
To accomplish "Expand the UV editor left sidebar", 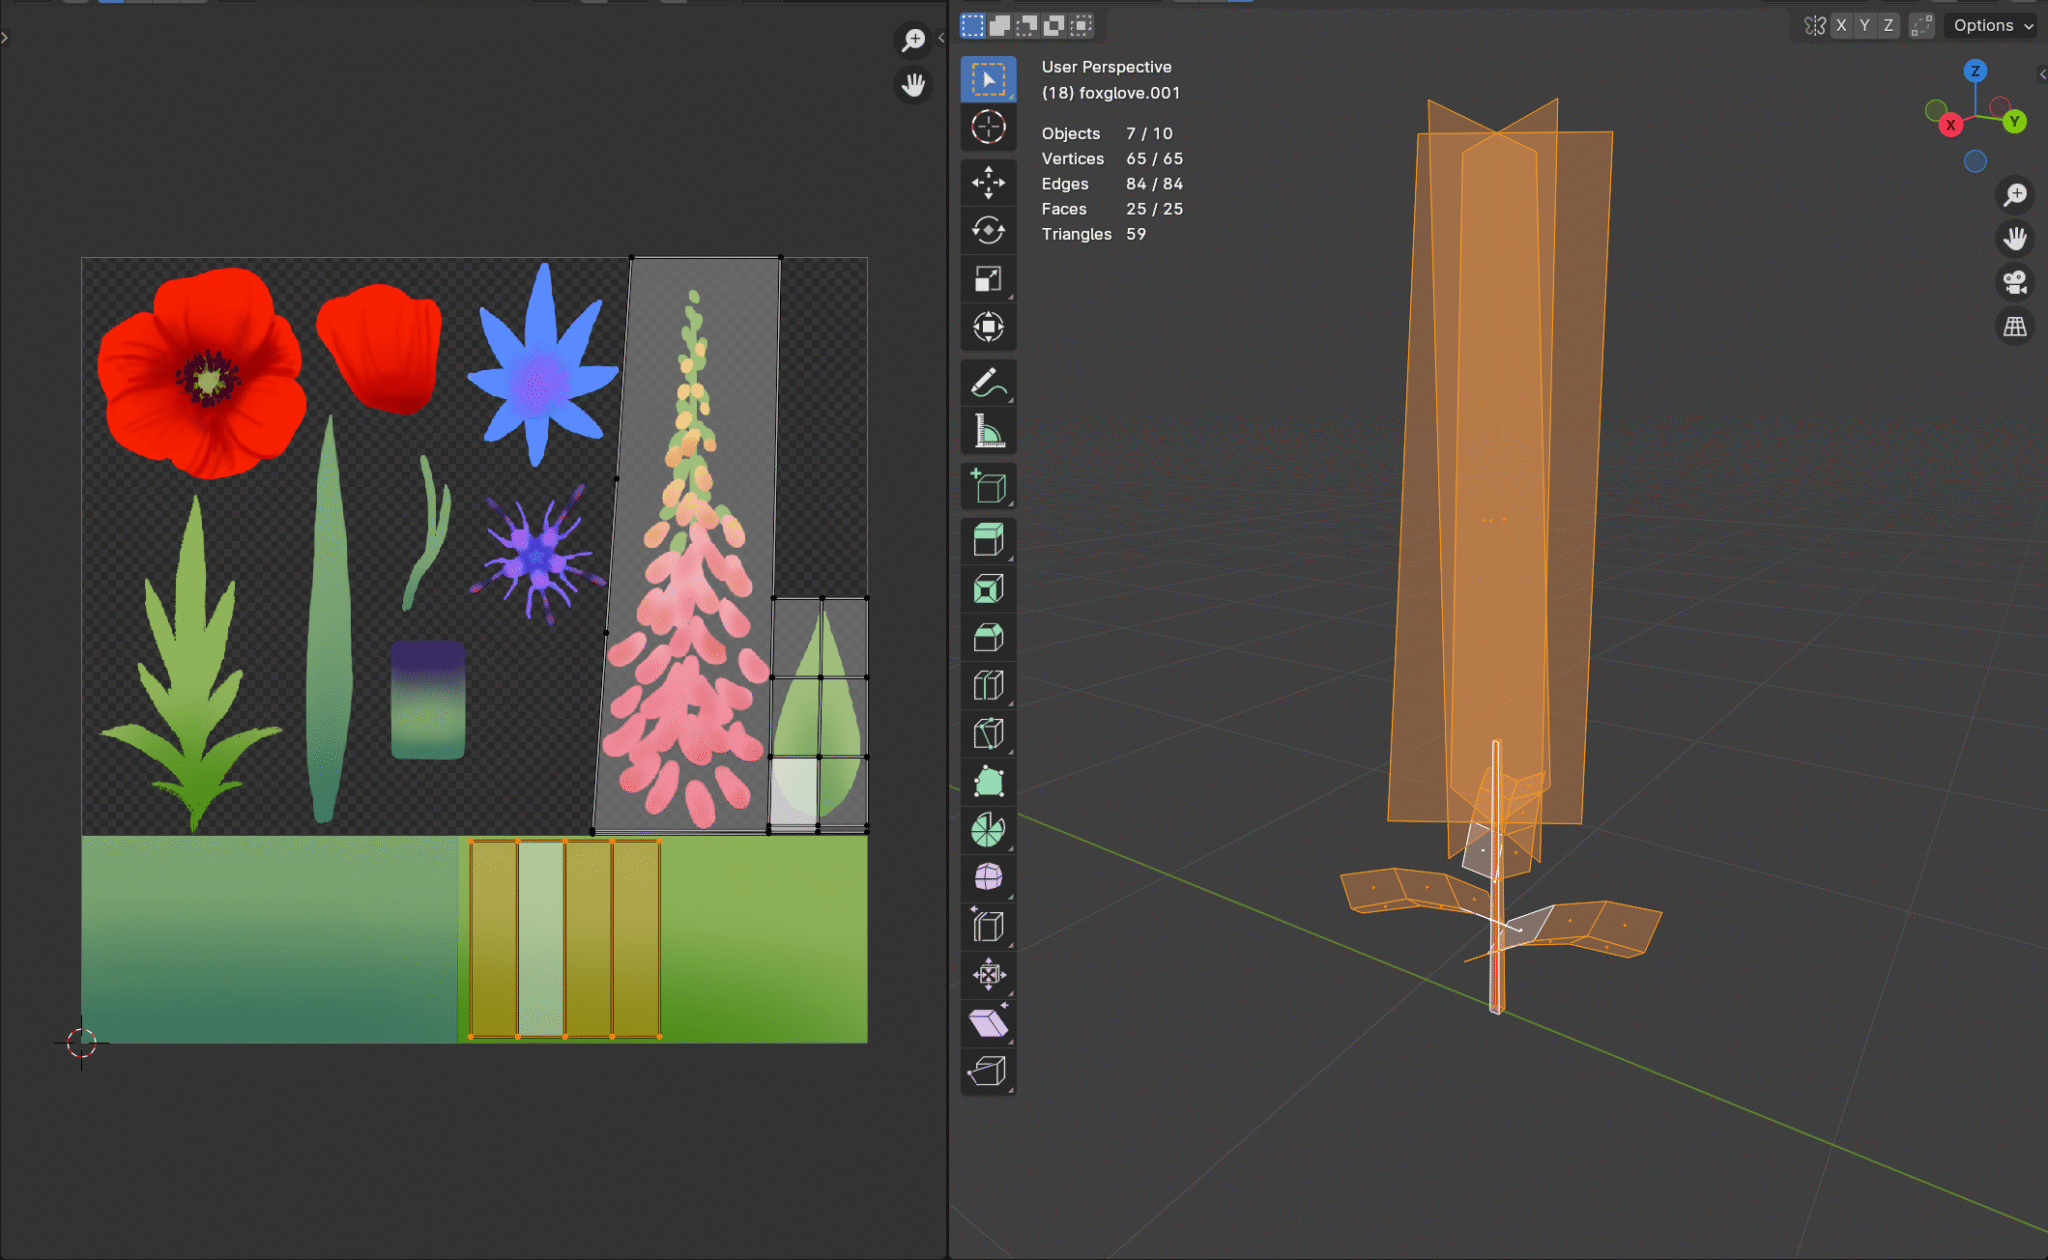I will tap(5, 38).
